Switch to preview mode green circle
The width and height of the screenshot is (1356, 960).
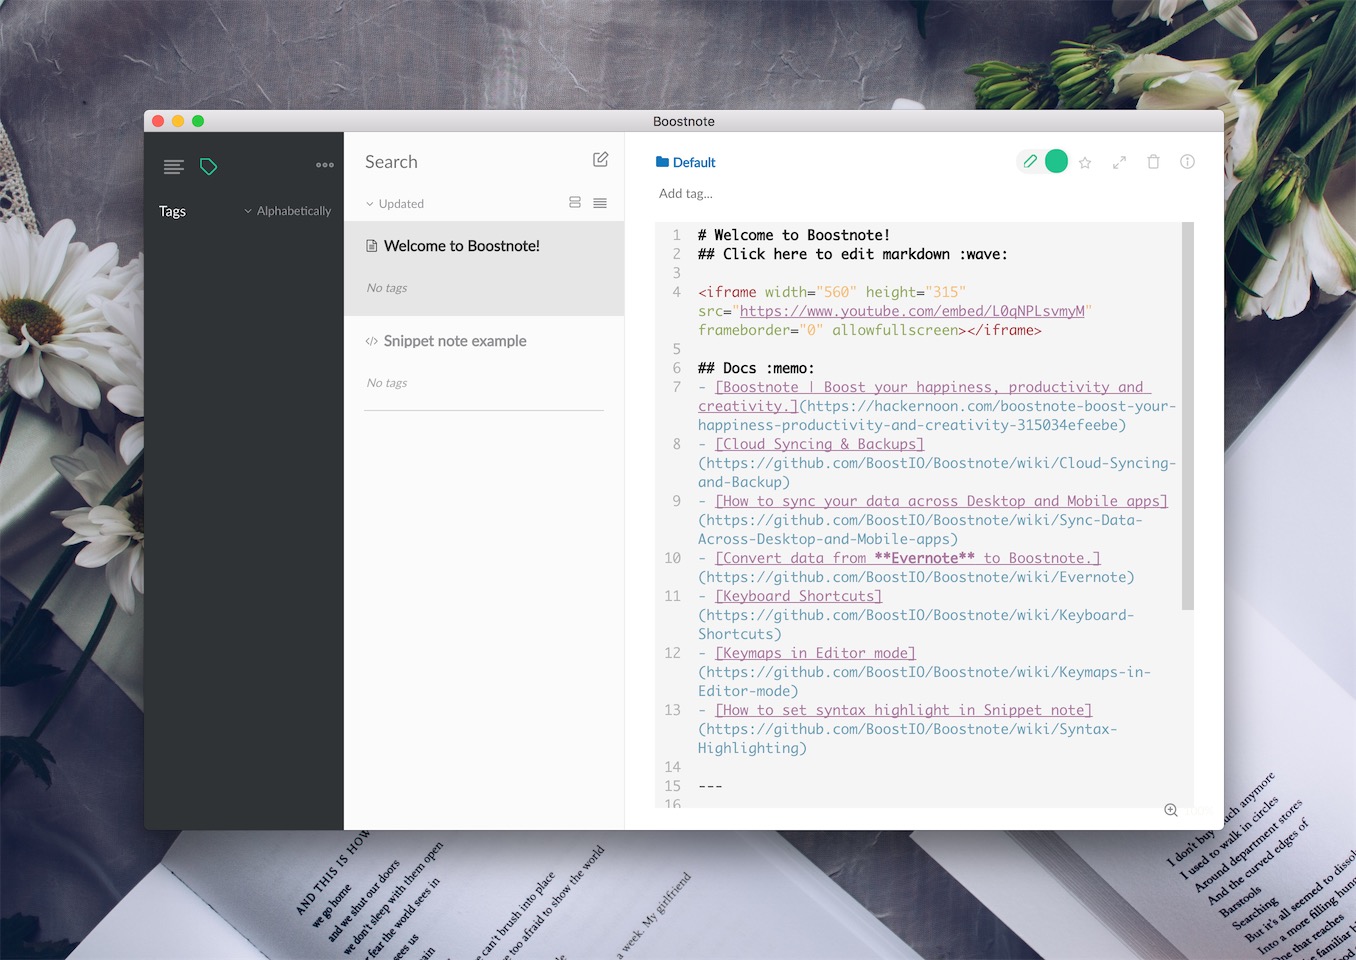click(x=1056, y=161)
